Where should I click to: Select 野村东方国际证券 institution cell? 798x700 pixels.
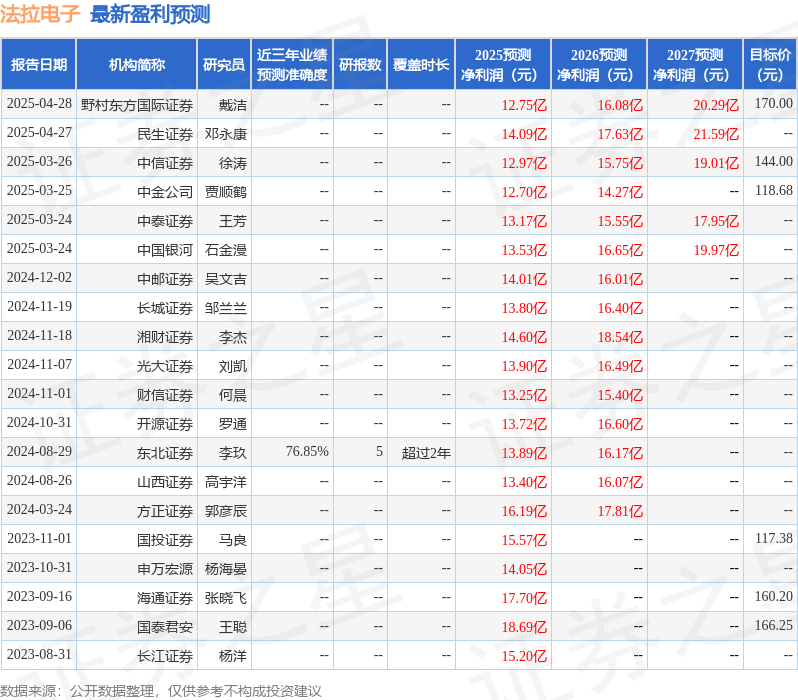tap(137, 105)
